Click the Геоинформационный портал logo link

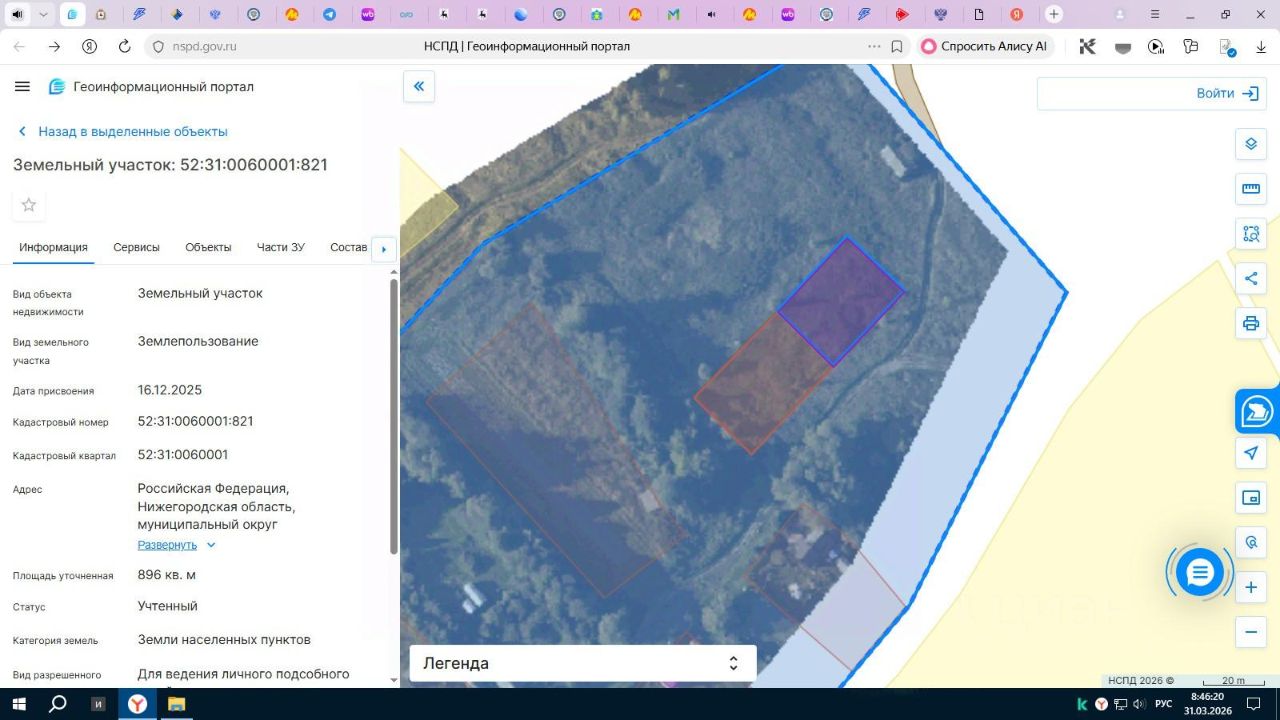[x=151, y=87]
